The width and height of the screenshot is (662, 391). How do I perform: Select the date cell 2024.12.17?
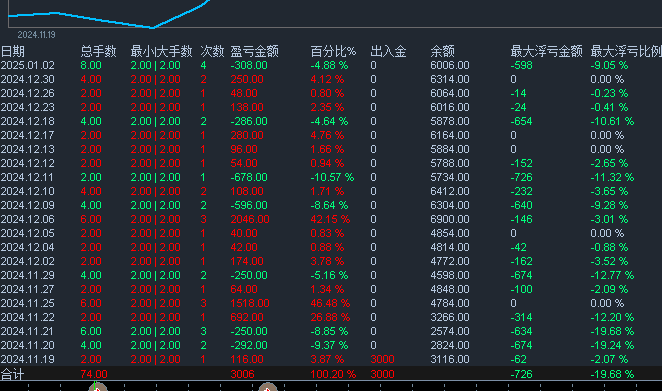click(28, 135)
